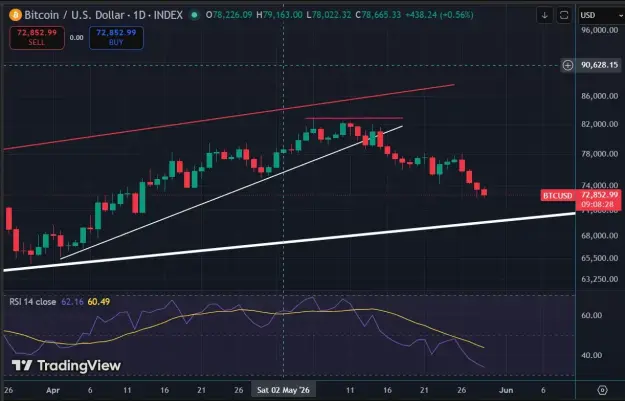
Task: Select Bitcoin / U.S. Dollar symbol title
Action: [75, 15]
